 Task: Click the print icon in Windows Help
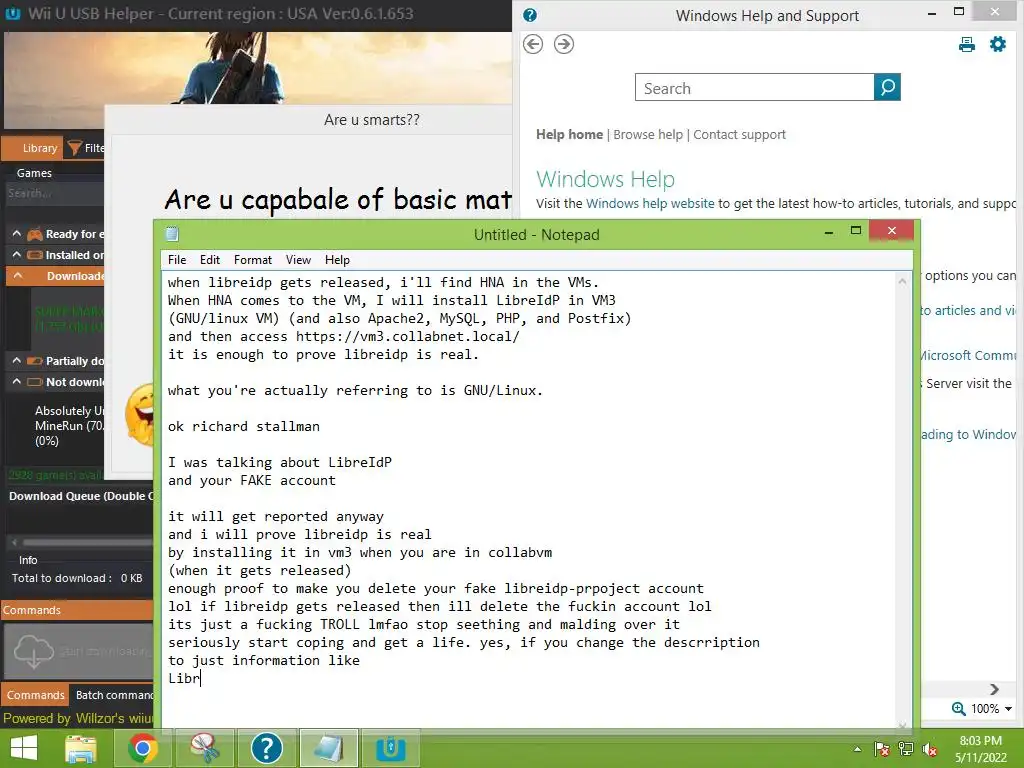(x=967, y=44)
